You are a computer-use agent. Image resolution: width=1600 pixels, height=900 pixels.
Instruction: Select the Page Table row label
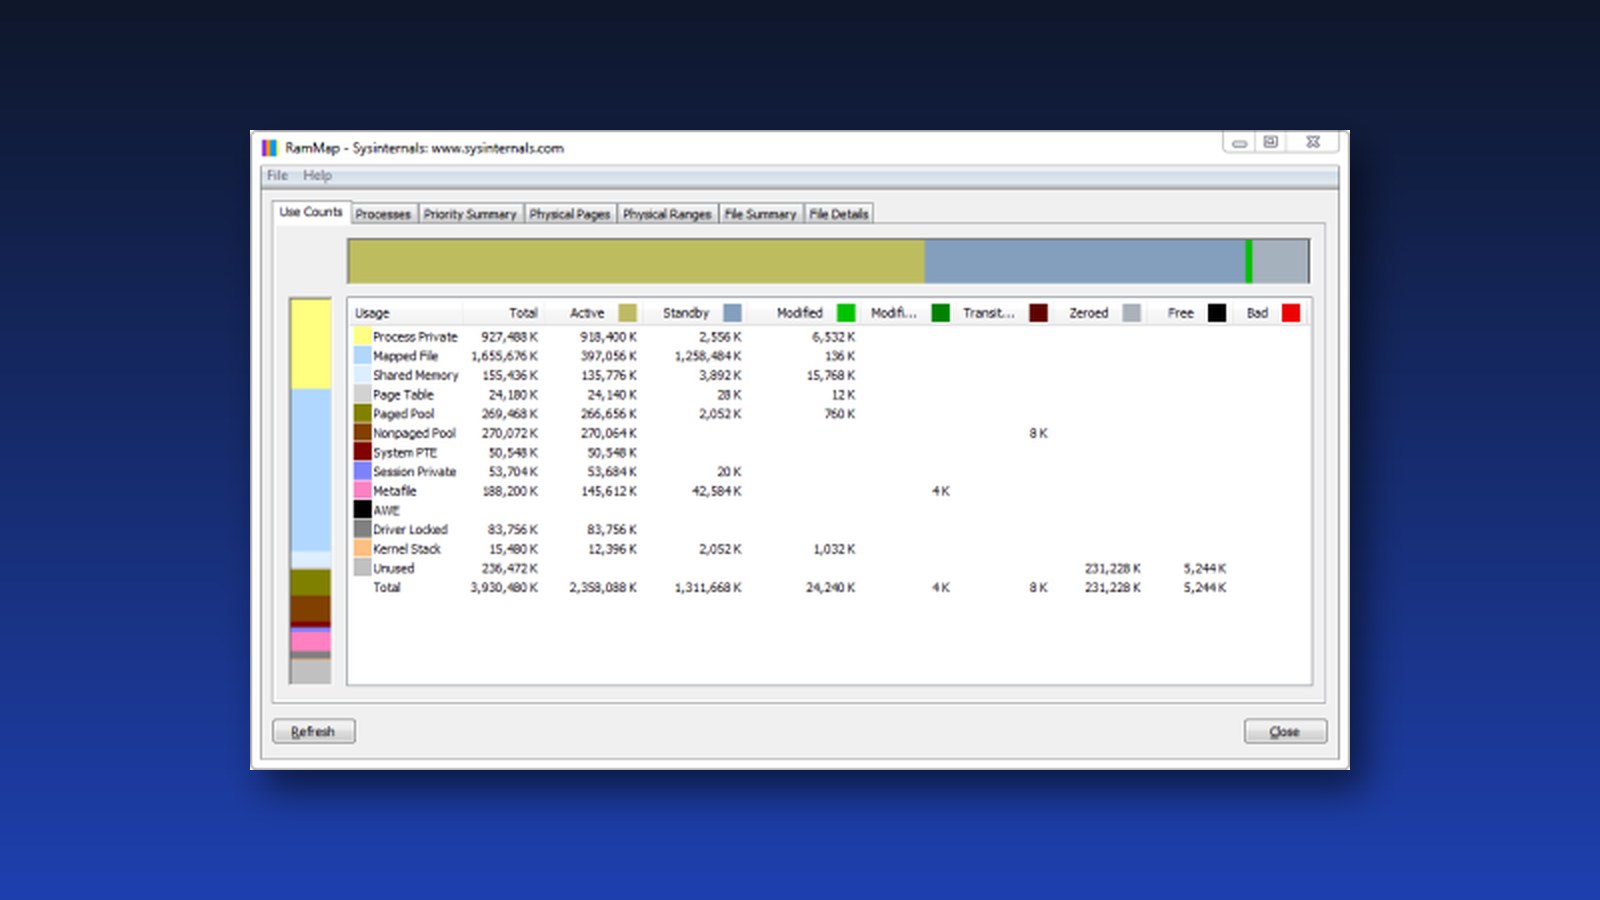click(x=403, y=395)
